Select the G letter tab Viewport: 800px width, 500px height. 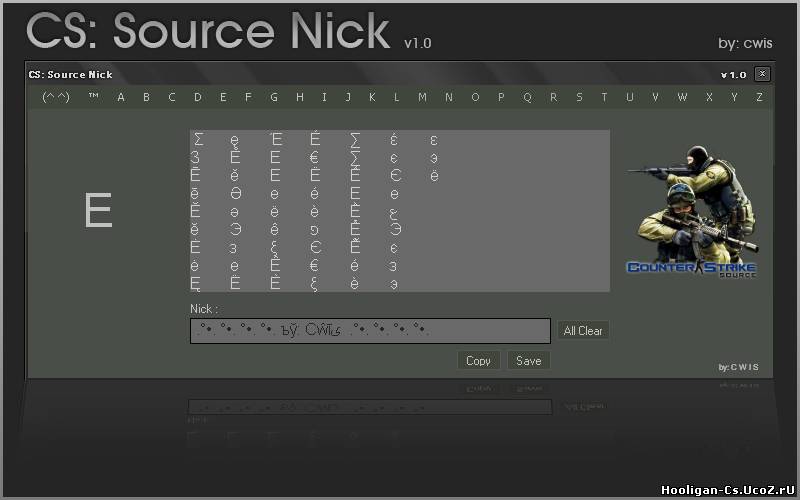(274, 97)
